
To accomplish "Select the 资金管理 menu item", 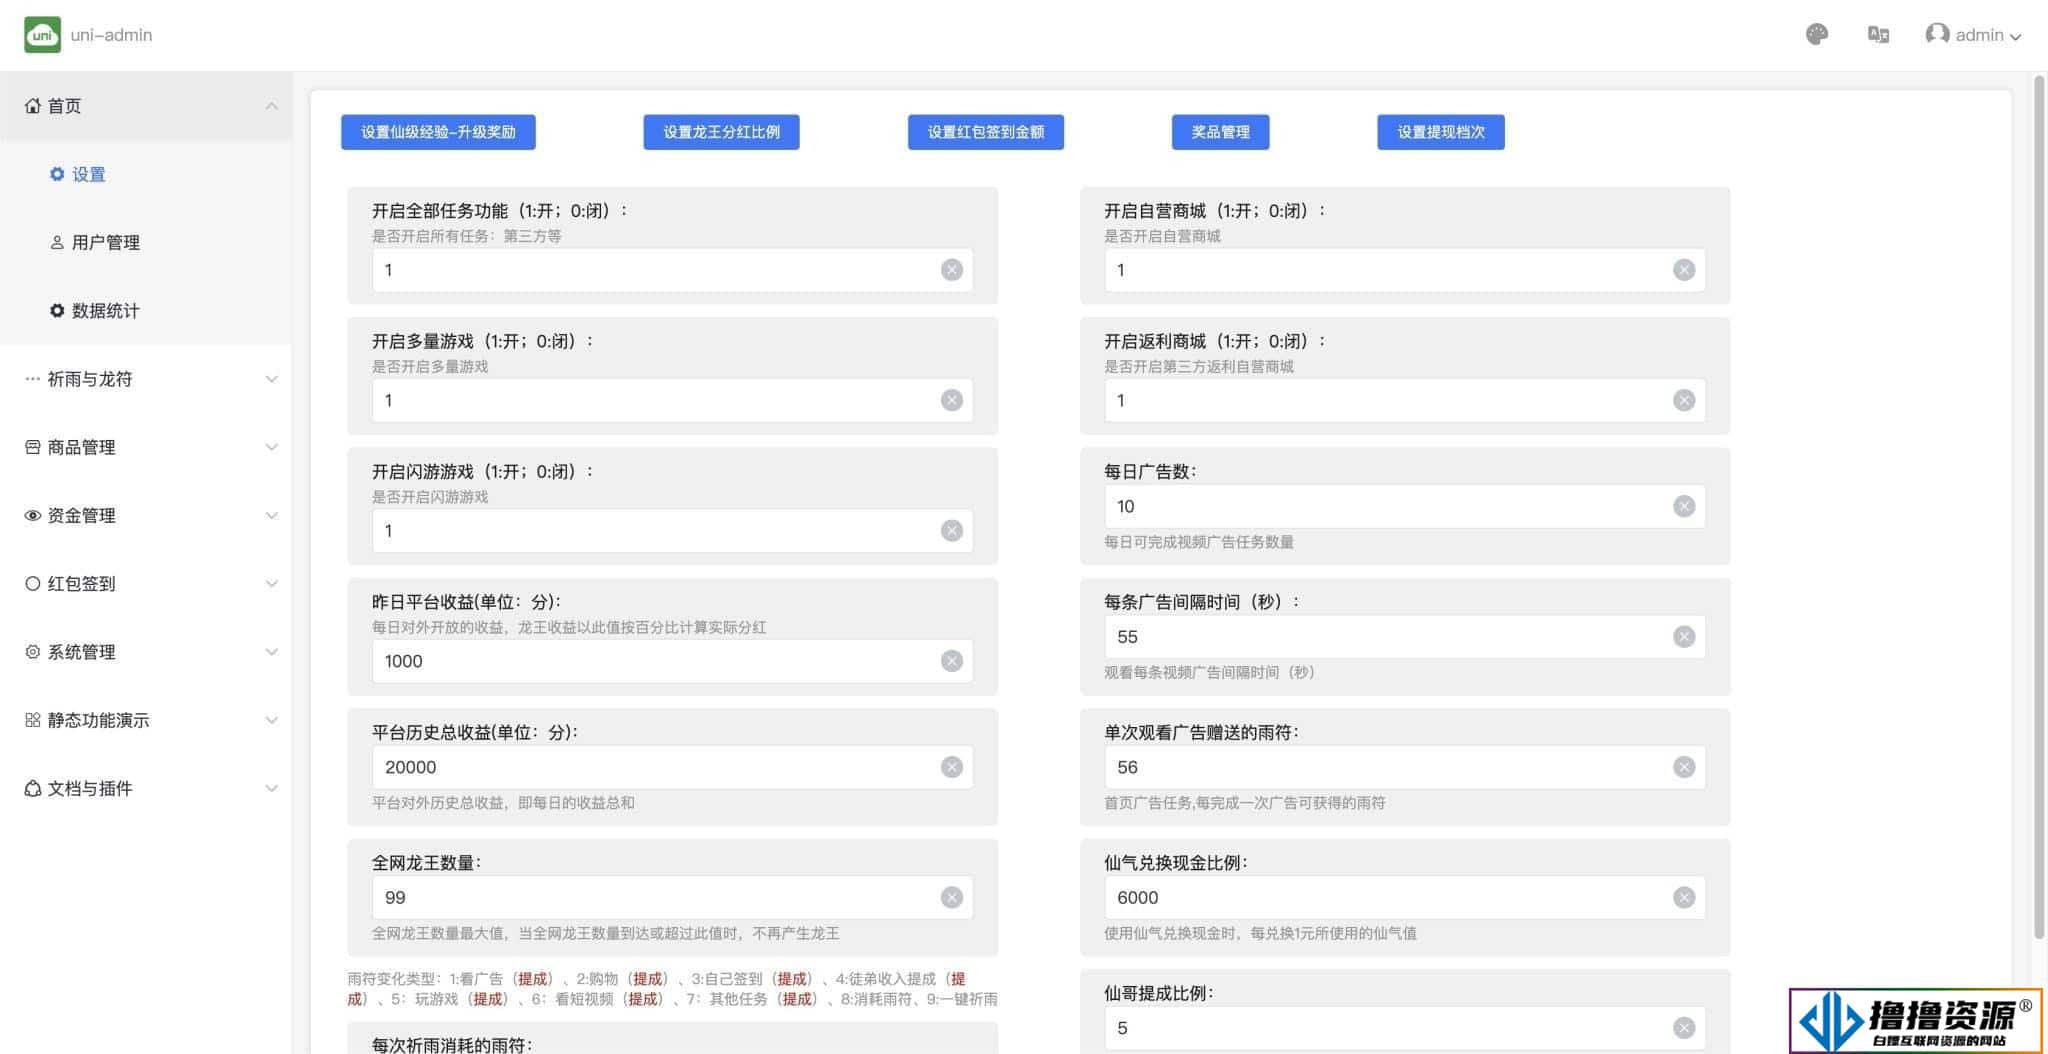I will click(x=146, y=516).
